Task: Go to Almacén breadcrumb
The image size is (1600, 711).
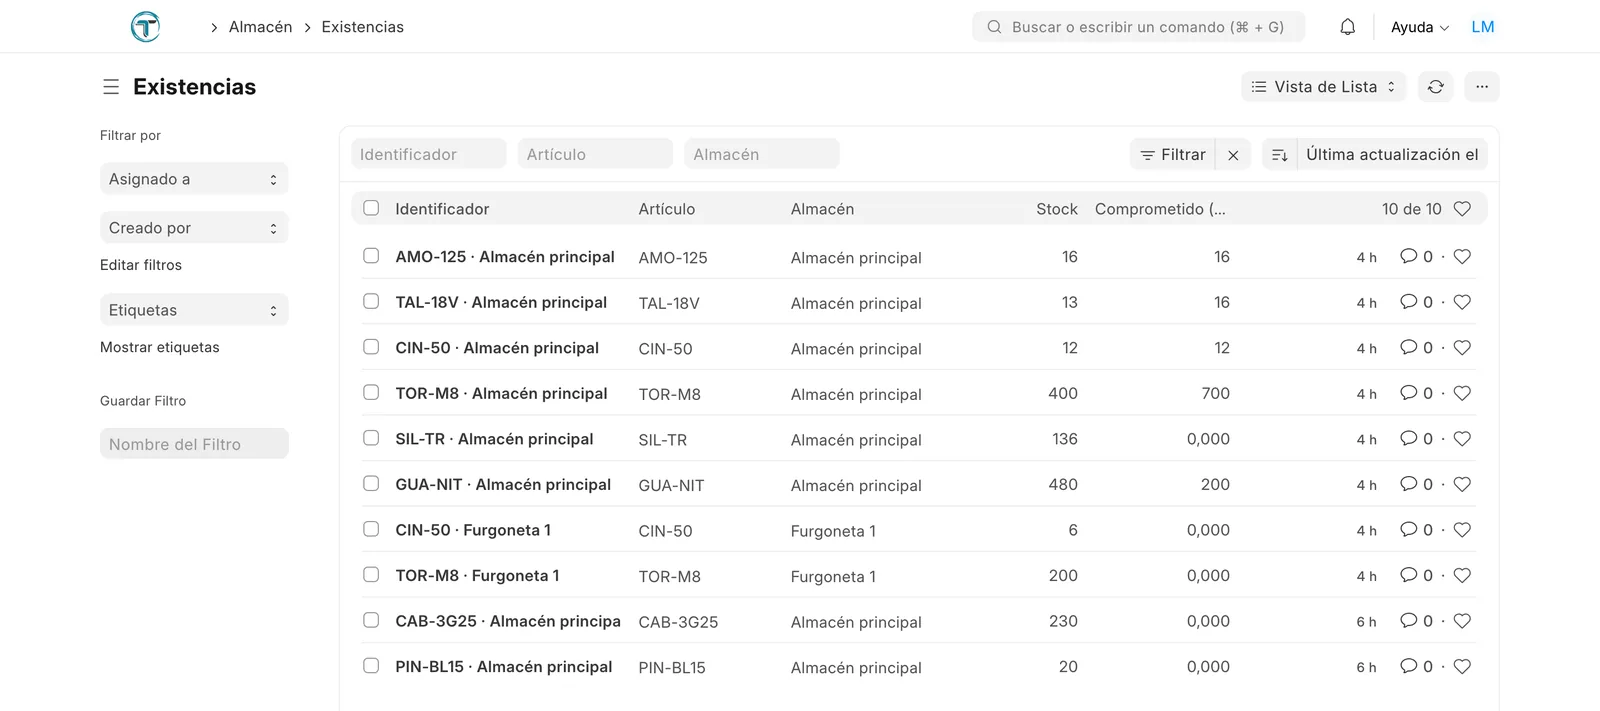Action: (x=261, y=27)
